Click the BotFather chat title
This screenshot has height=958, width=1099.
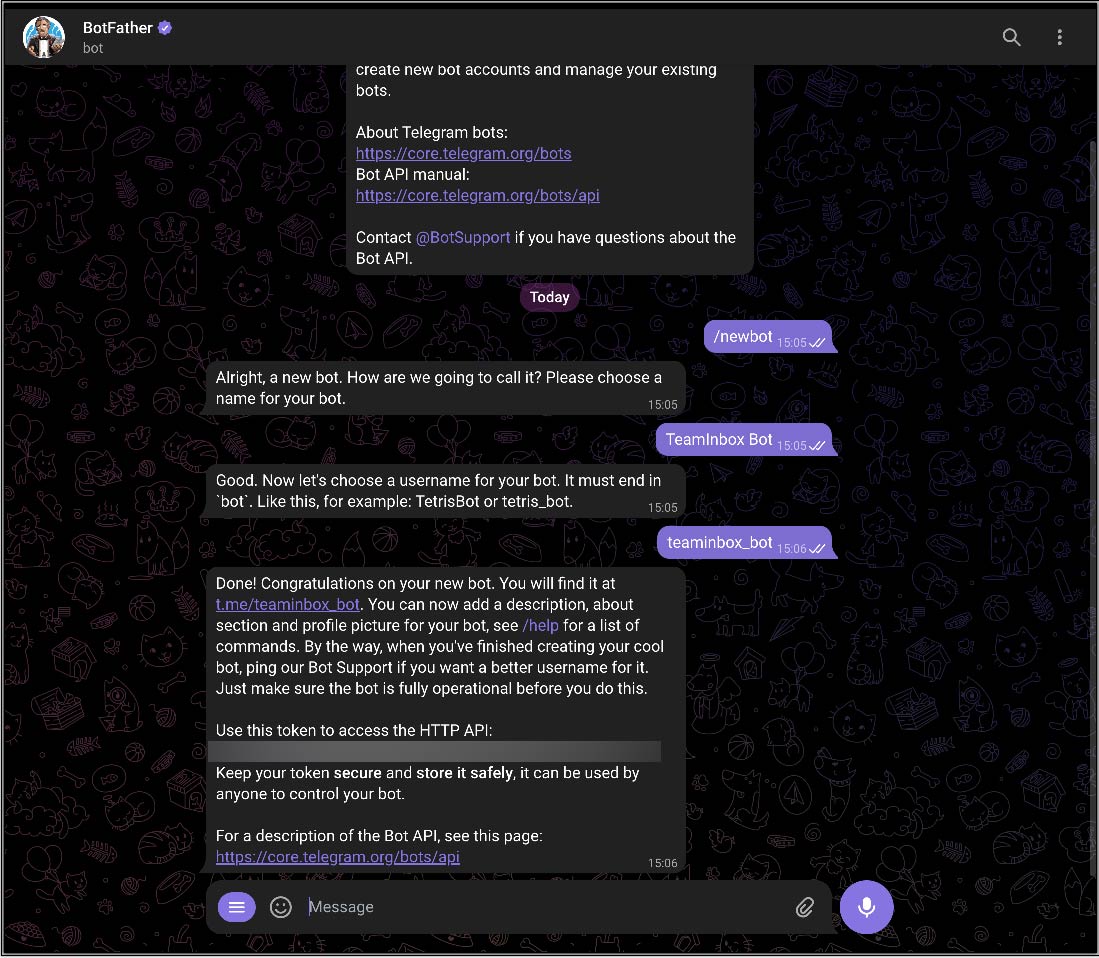click(x=117, y=28)
